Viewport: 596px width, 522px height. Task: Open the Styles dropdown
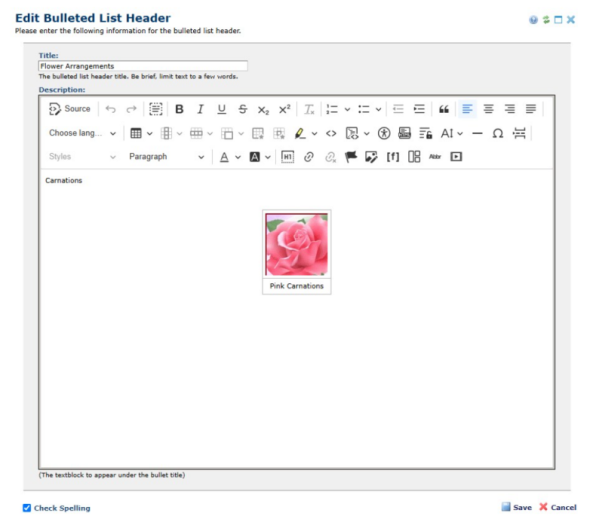(x=82, y=157)
